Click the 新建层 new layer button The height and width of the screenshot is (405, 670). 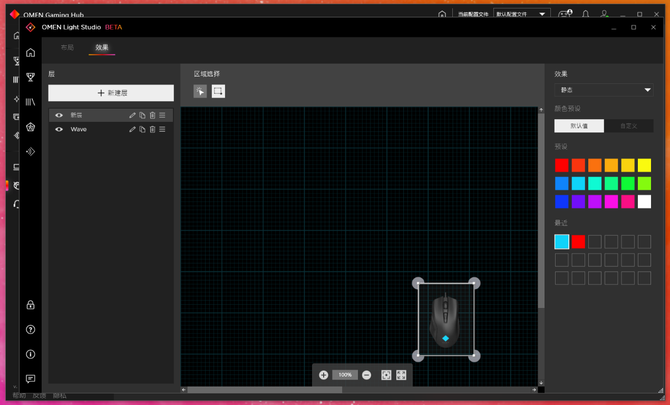[x=111, y=93]
